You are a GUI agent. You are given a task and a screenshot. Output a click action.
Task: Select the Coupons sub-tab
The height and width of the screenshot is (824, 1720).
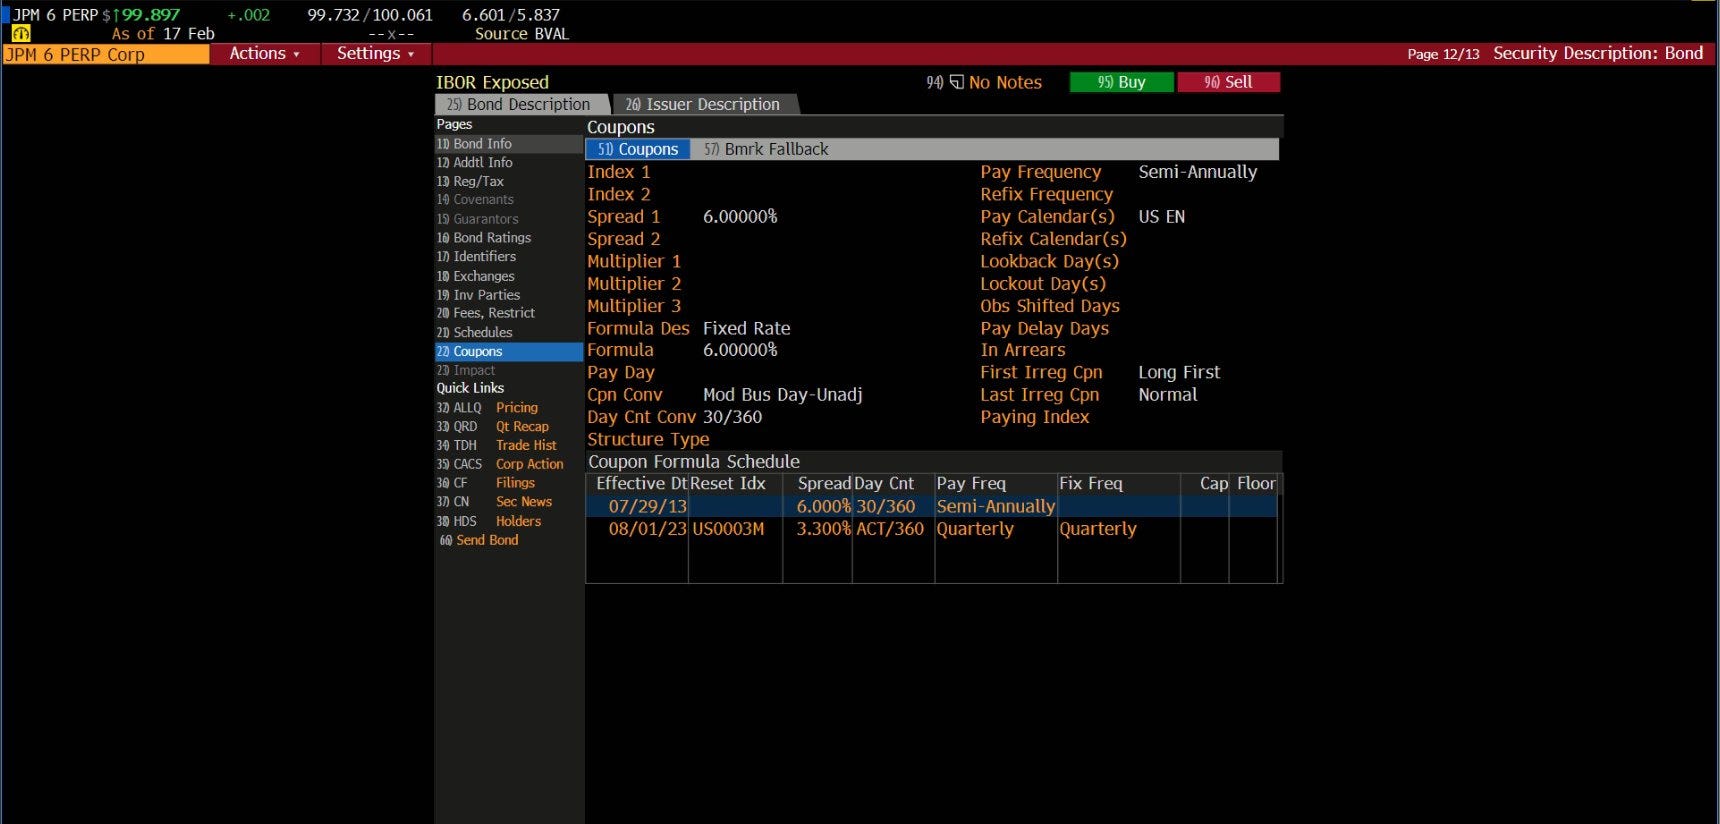[x=638, y=149]
